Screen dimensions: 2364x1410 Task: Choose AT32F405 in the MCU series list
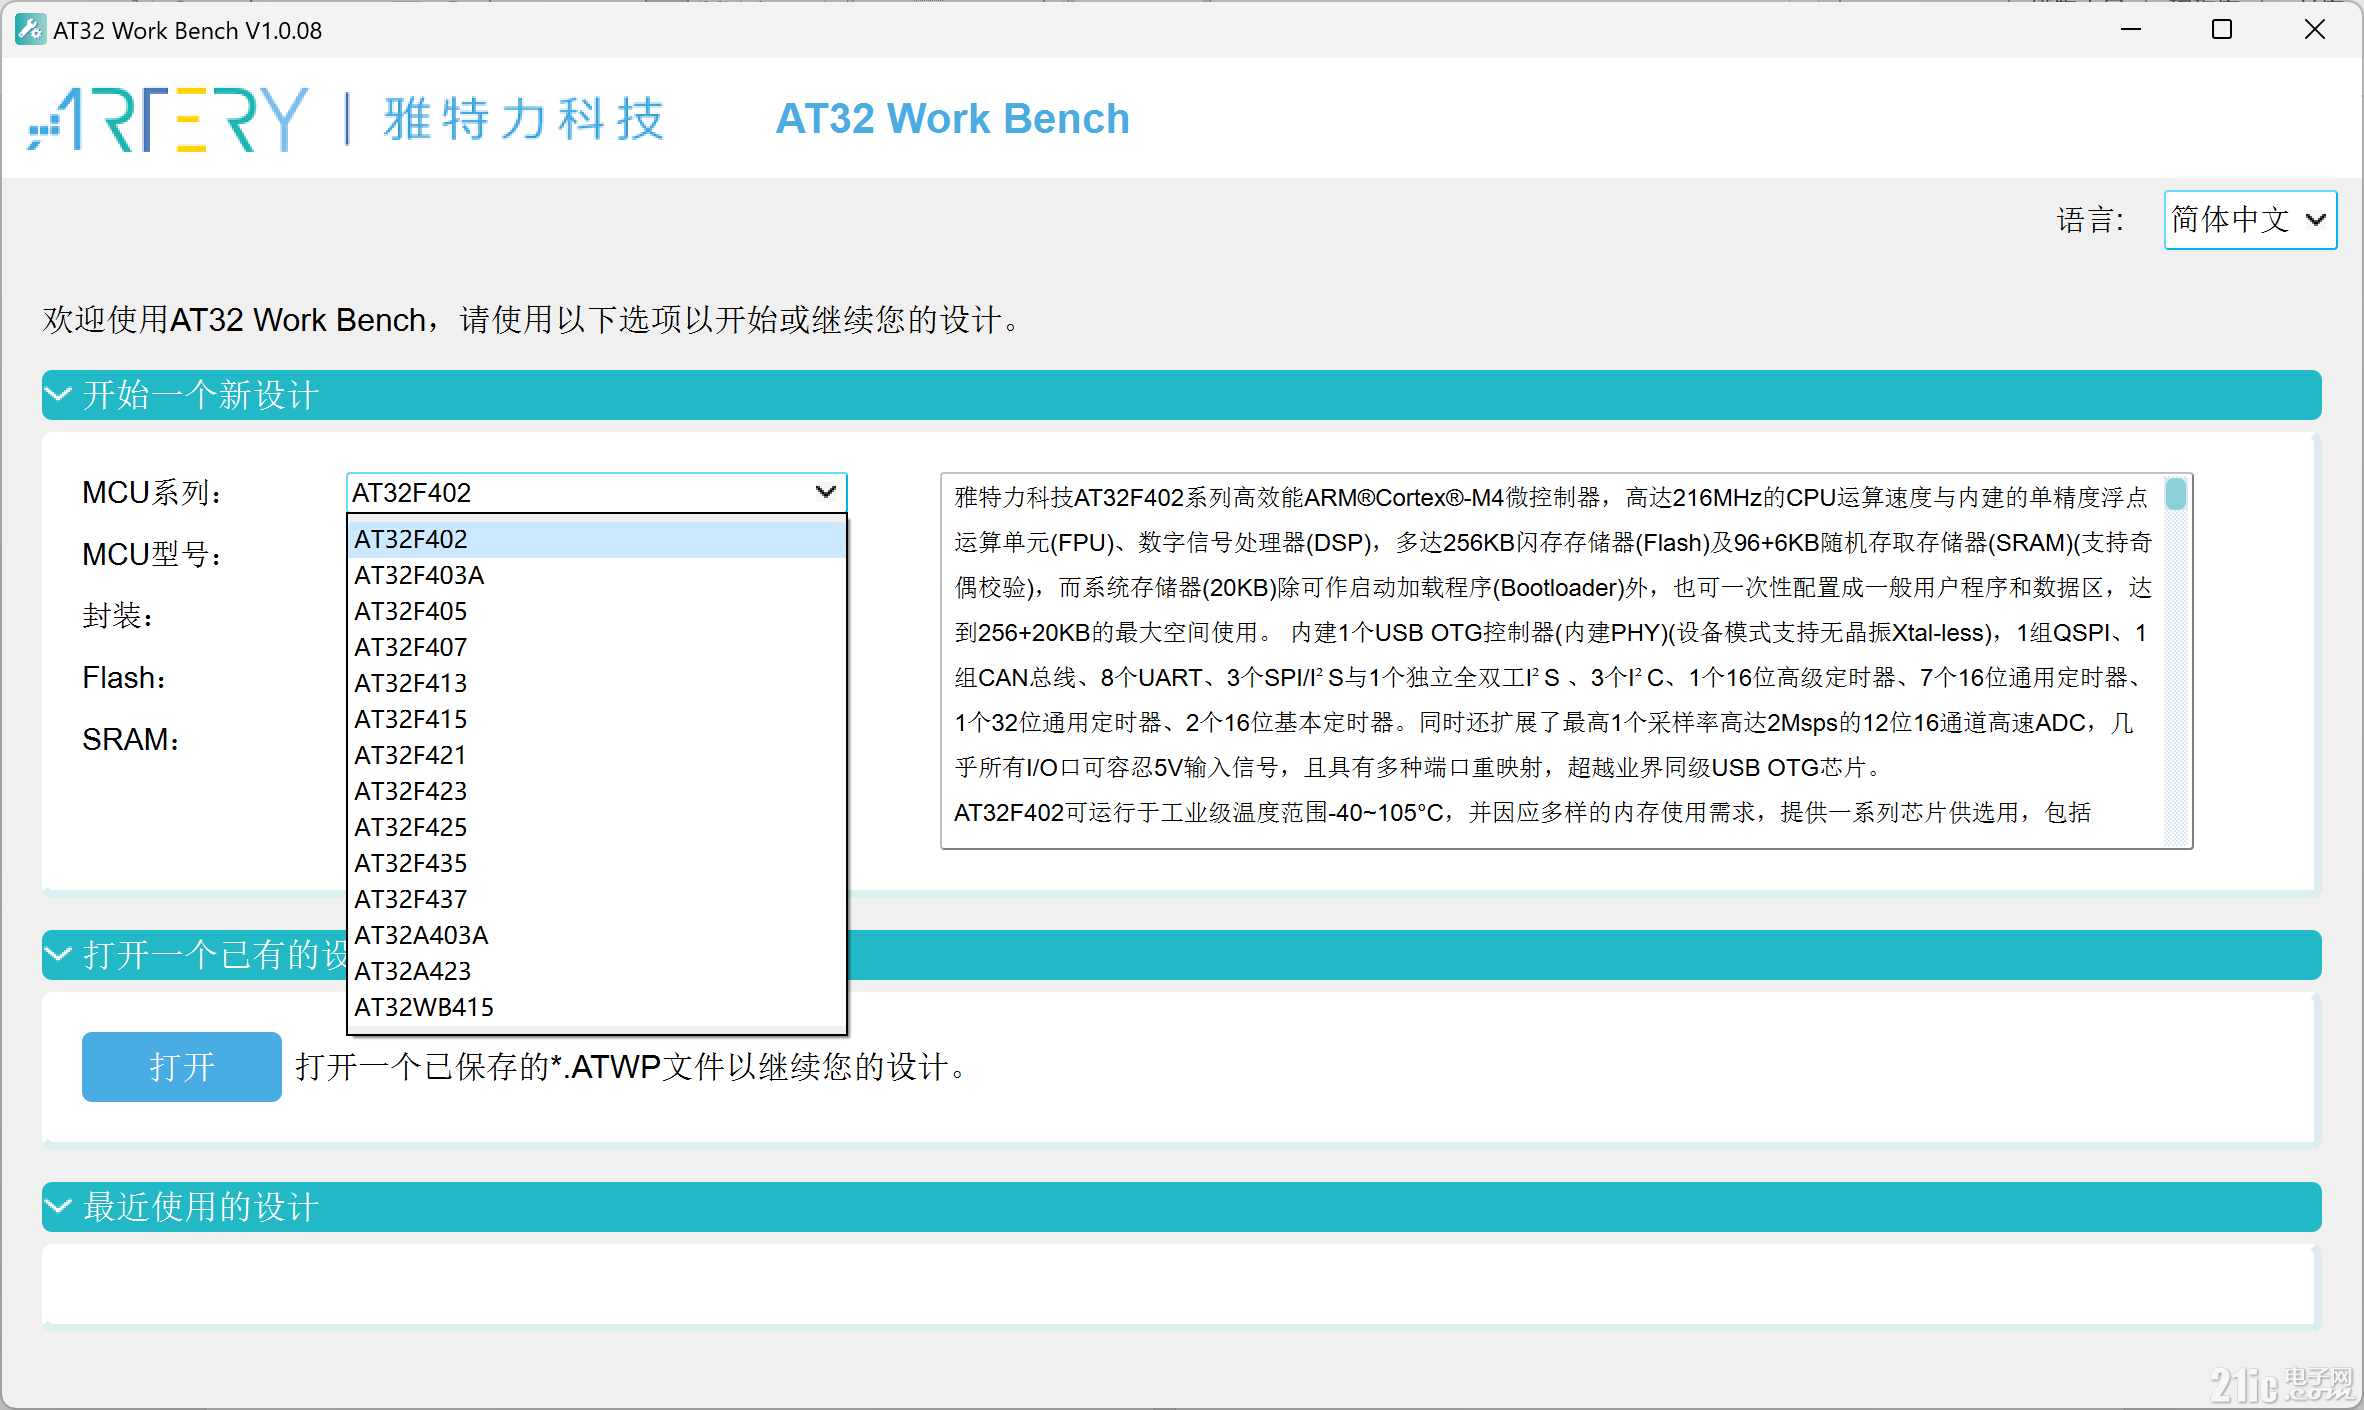[x=596, y=611]
